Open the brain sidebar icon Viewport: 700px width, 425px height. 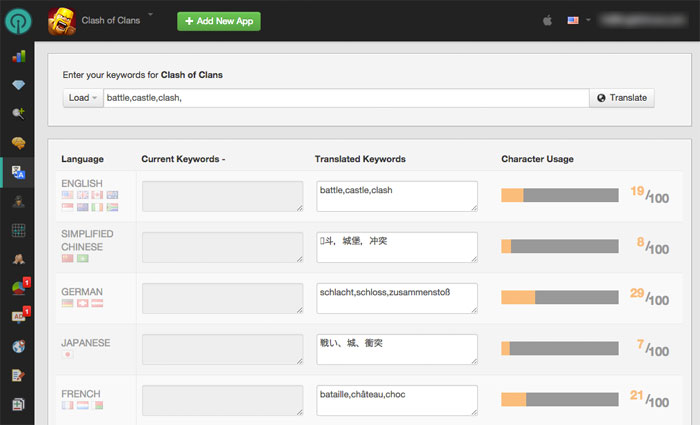(18, 143)
